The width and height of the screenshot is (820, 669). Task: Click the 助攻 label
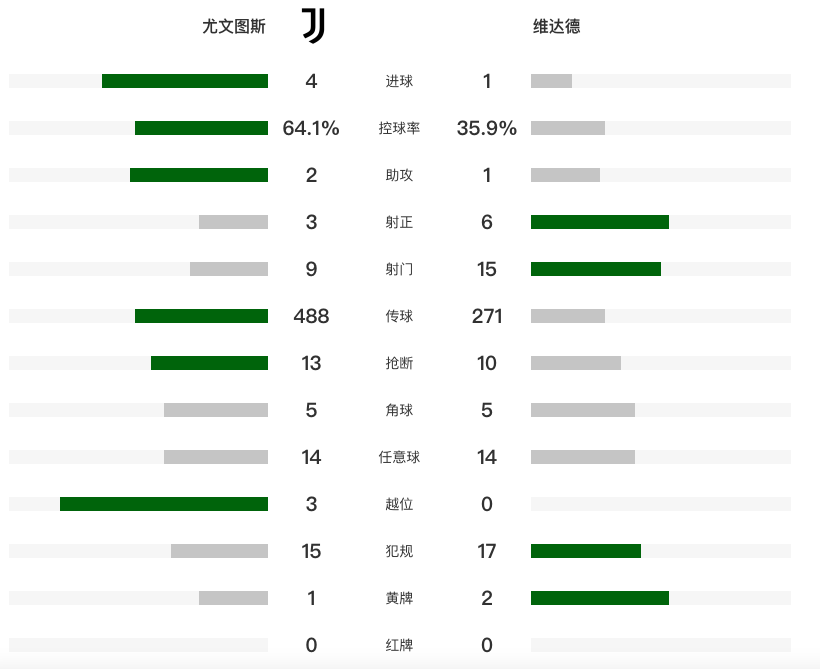tap(399, 175)
